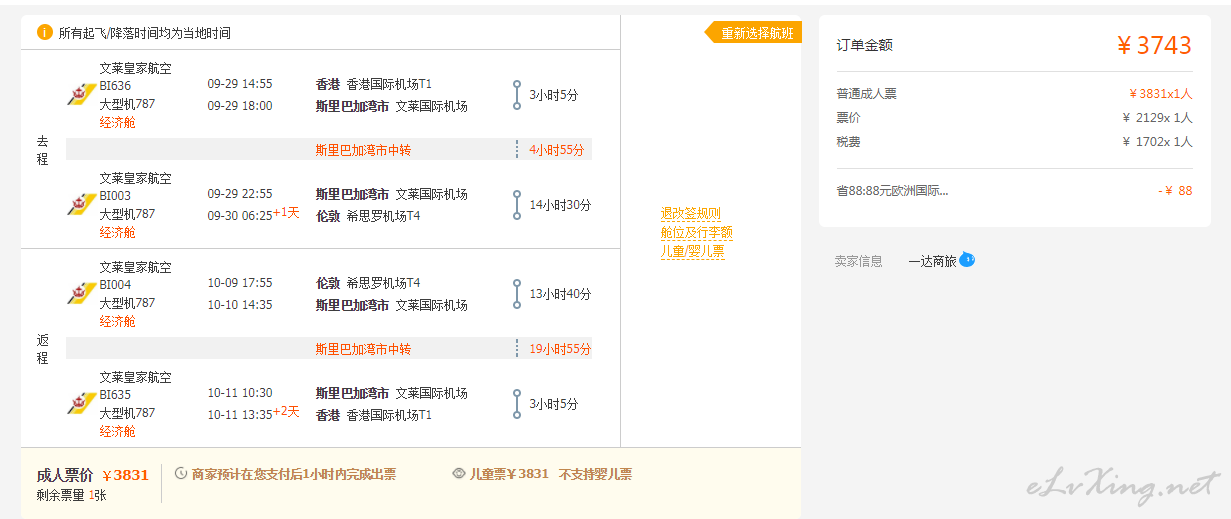The image size is (1231, 519).
Task: Select flight number BI636 text
Action: click(x=115, y=86)
